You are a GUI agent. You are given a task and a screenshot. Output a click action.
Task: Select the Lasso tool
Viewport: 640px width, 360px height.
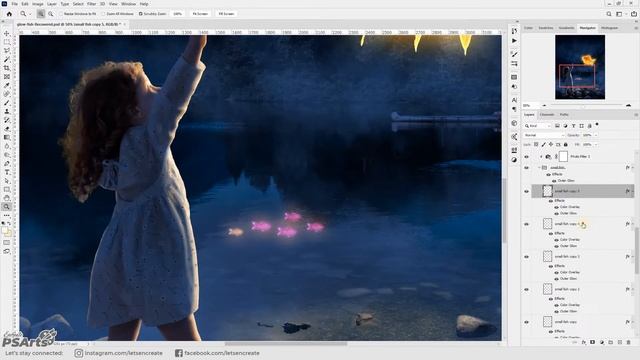[x=7, y=51]
